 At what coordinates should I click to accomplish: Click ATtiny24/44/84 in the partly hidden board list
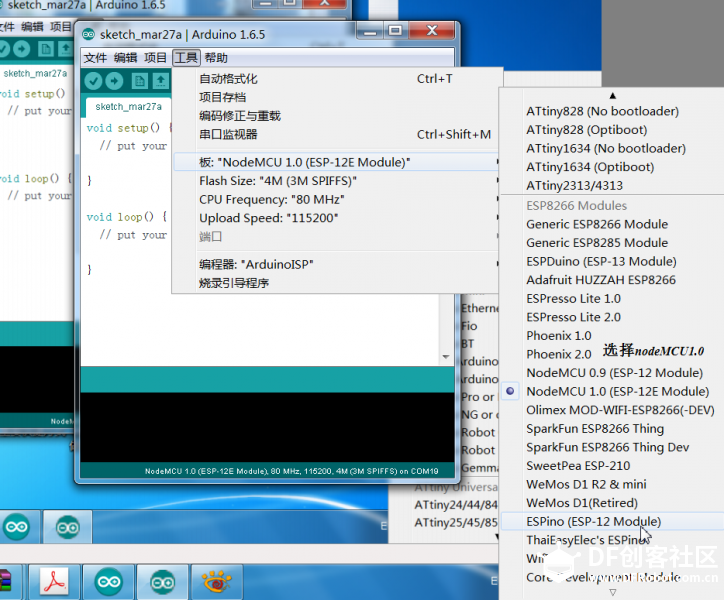(456, 504)
